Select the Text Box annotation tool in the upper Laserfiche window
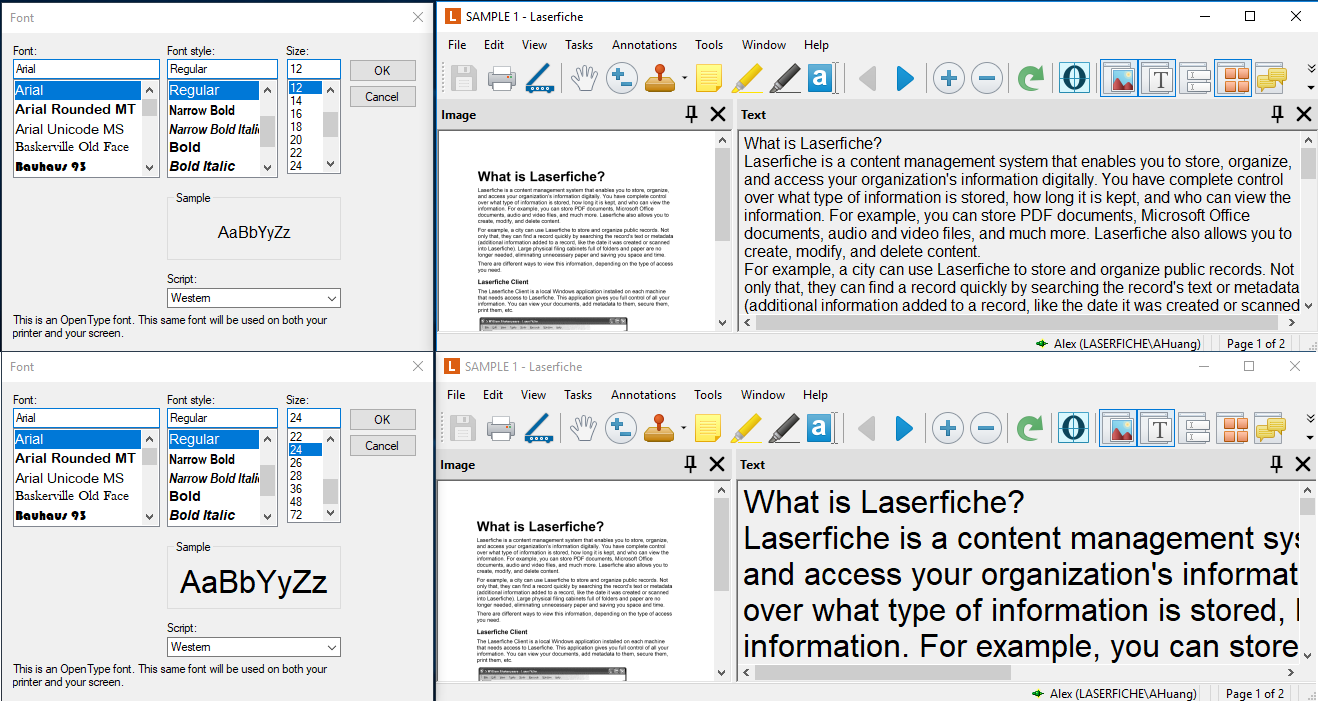 point(821,78)
